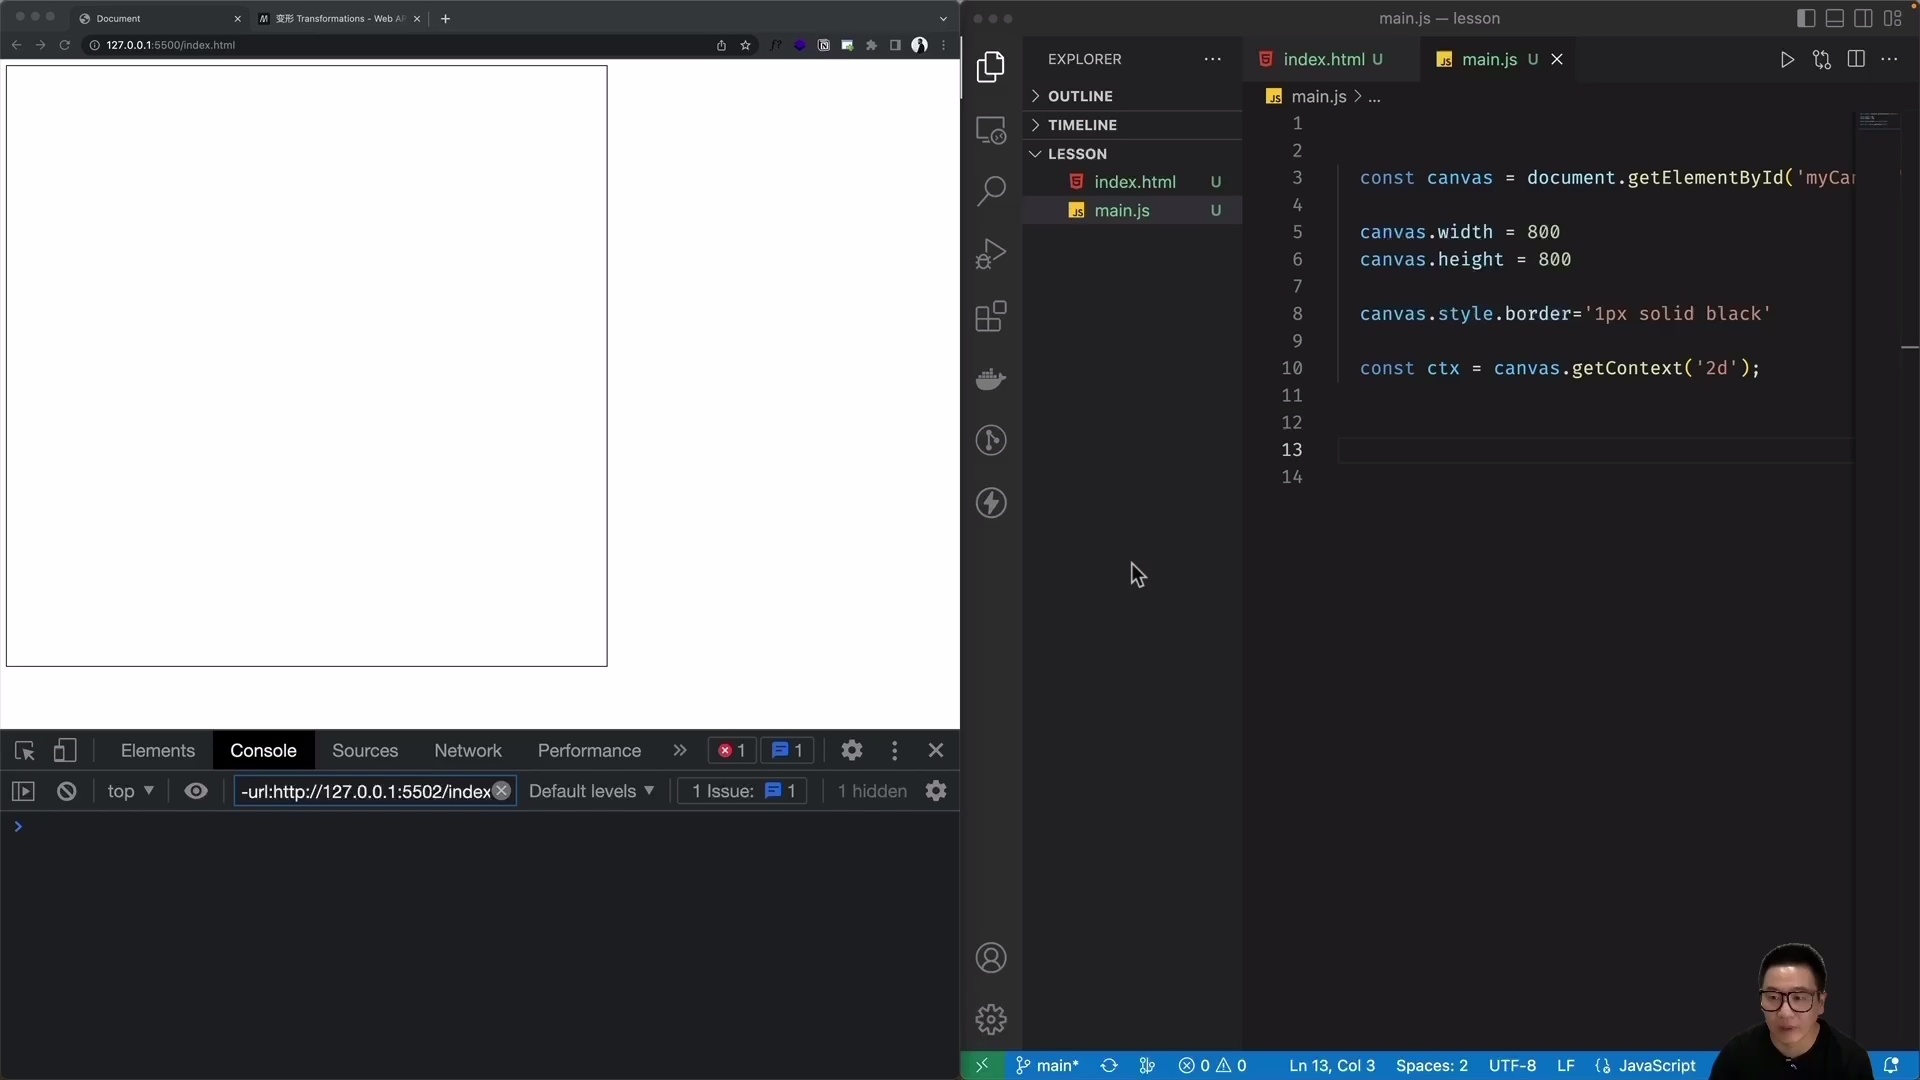Viewport: 1920px width, 1080px height.
Task: Activate DevTools inspect element picker
Action: point(25,751)
